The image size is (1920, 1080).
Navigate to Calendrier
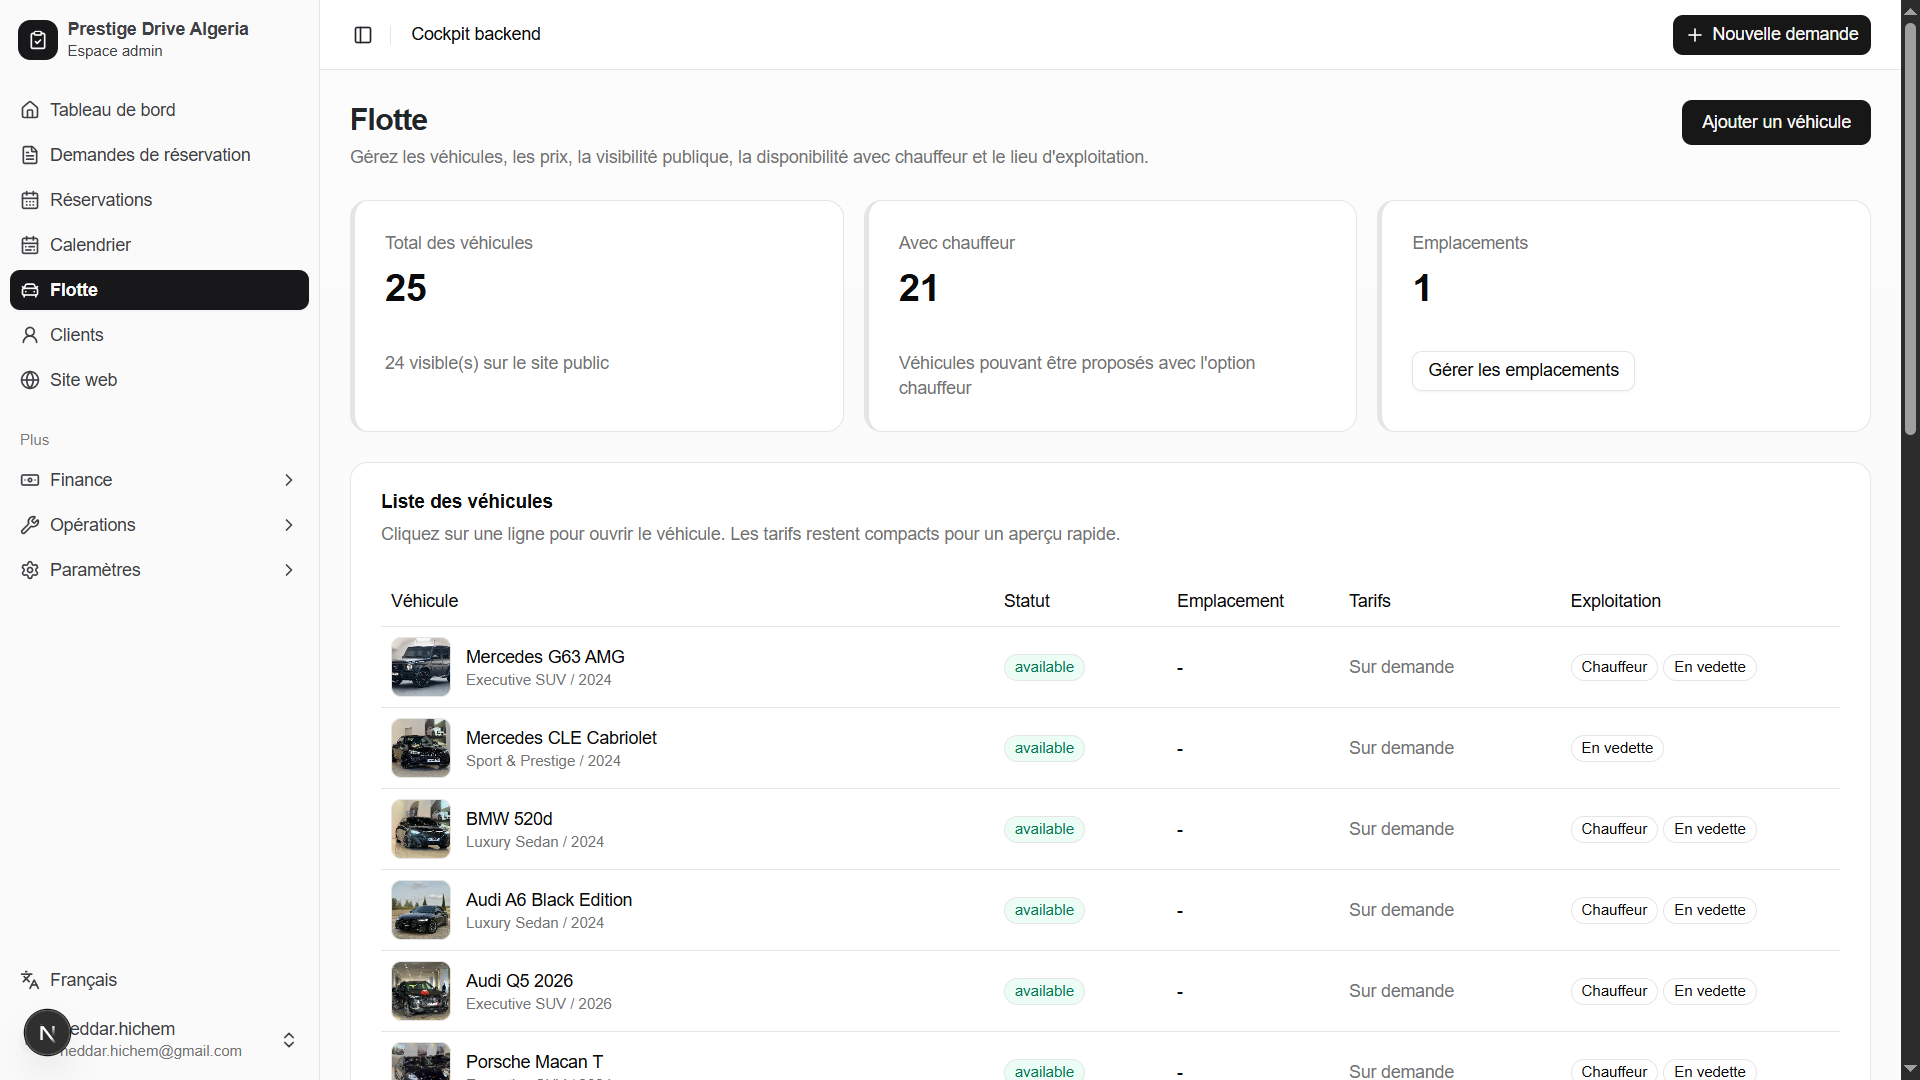click(159, 245)
